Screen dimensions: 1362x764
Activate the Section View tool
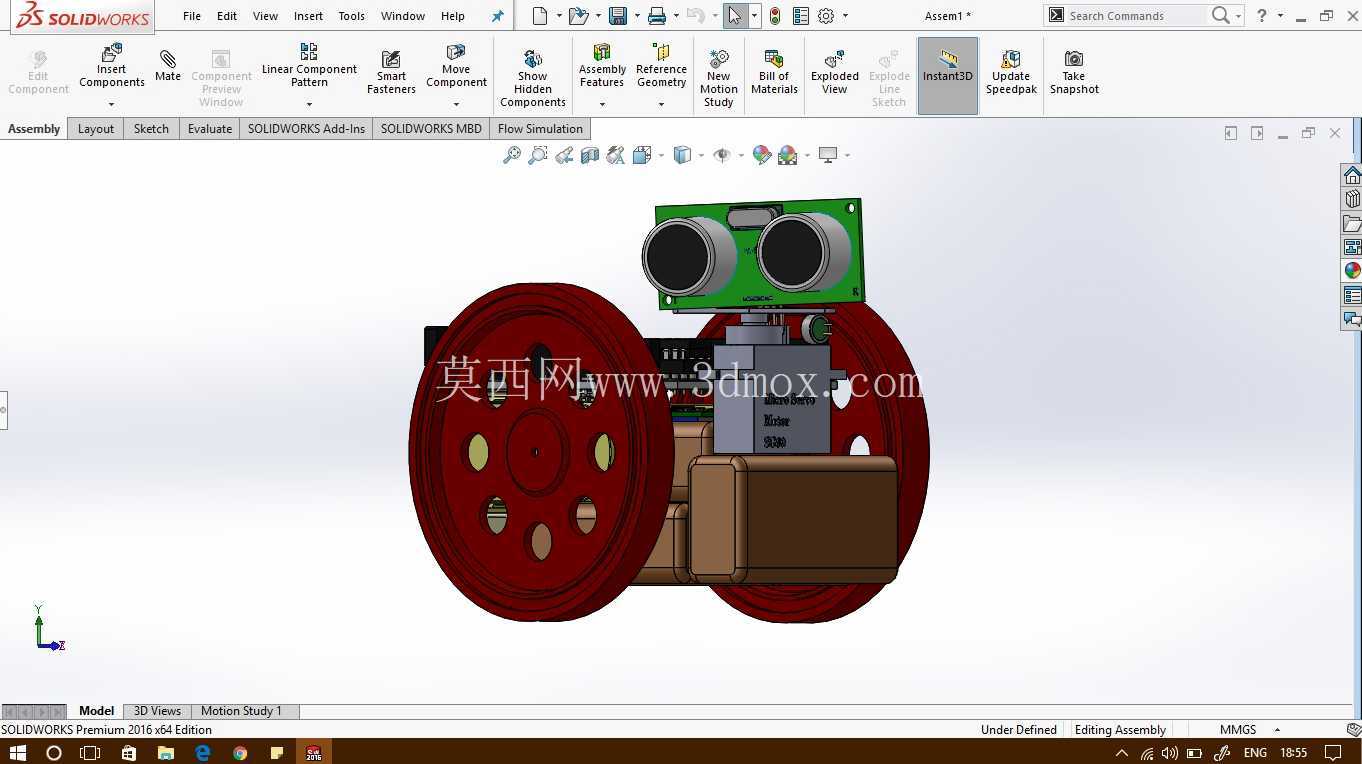590,155
